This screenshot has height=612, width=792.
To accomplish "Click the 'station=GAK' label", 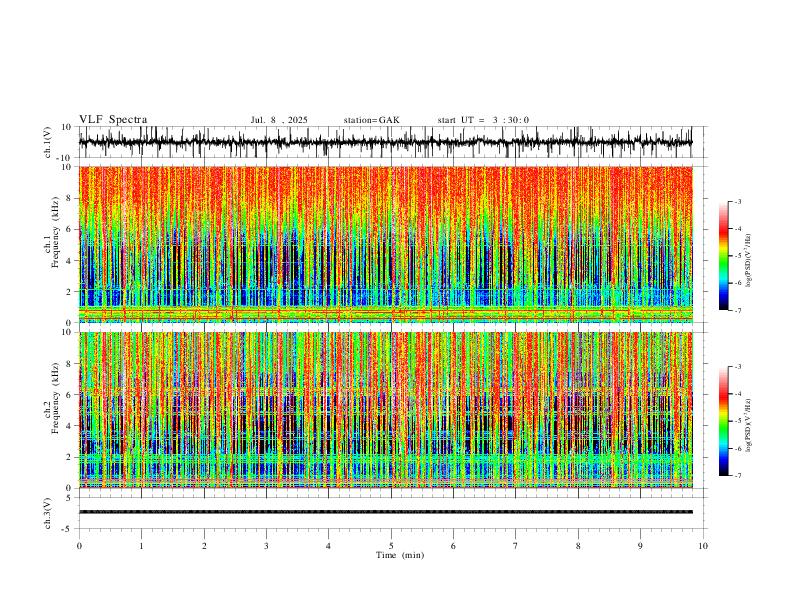I will click(x=371, y=120).
